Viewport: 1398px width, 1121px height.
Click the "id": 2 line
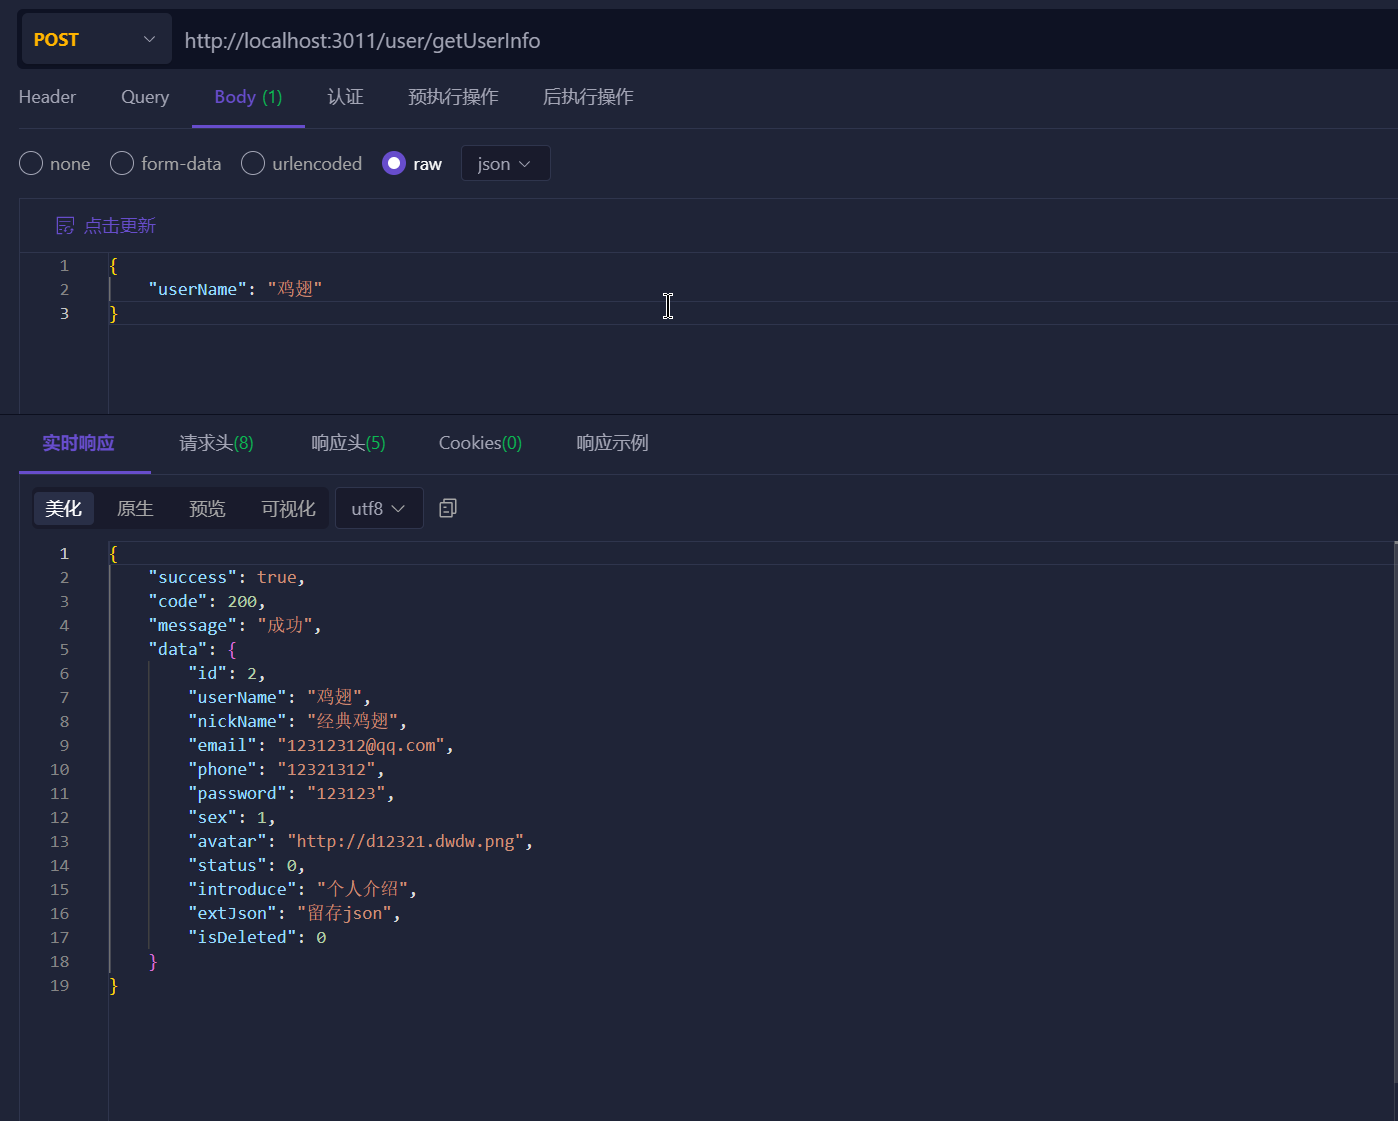coord(227,673)
